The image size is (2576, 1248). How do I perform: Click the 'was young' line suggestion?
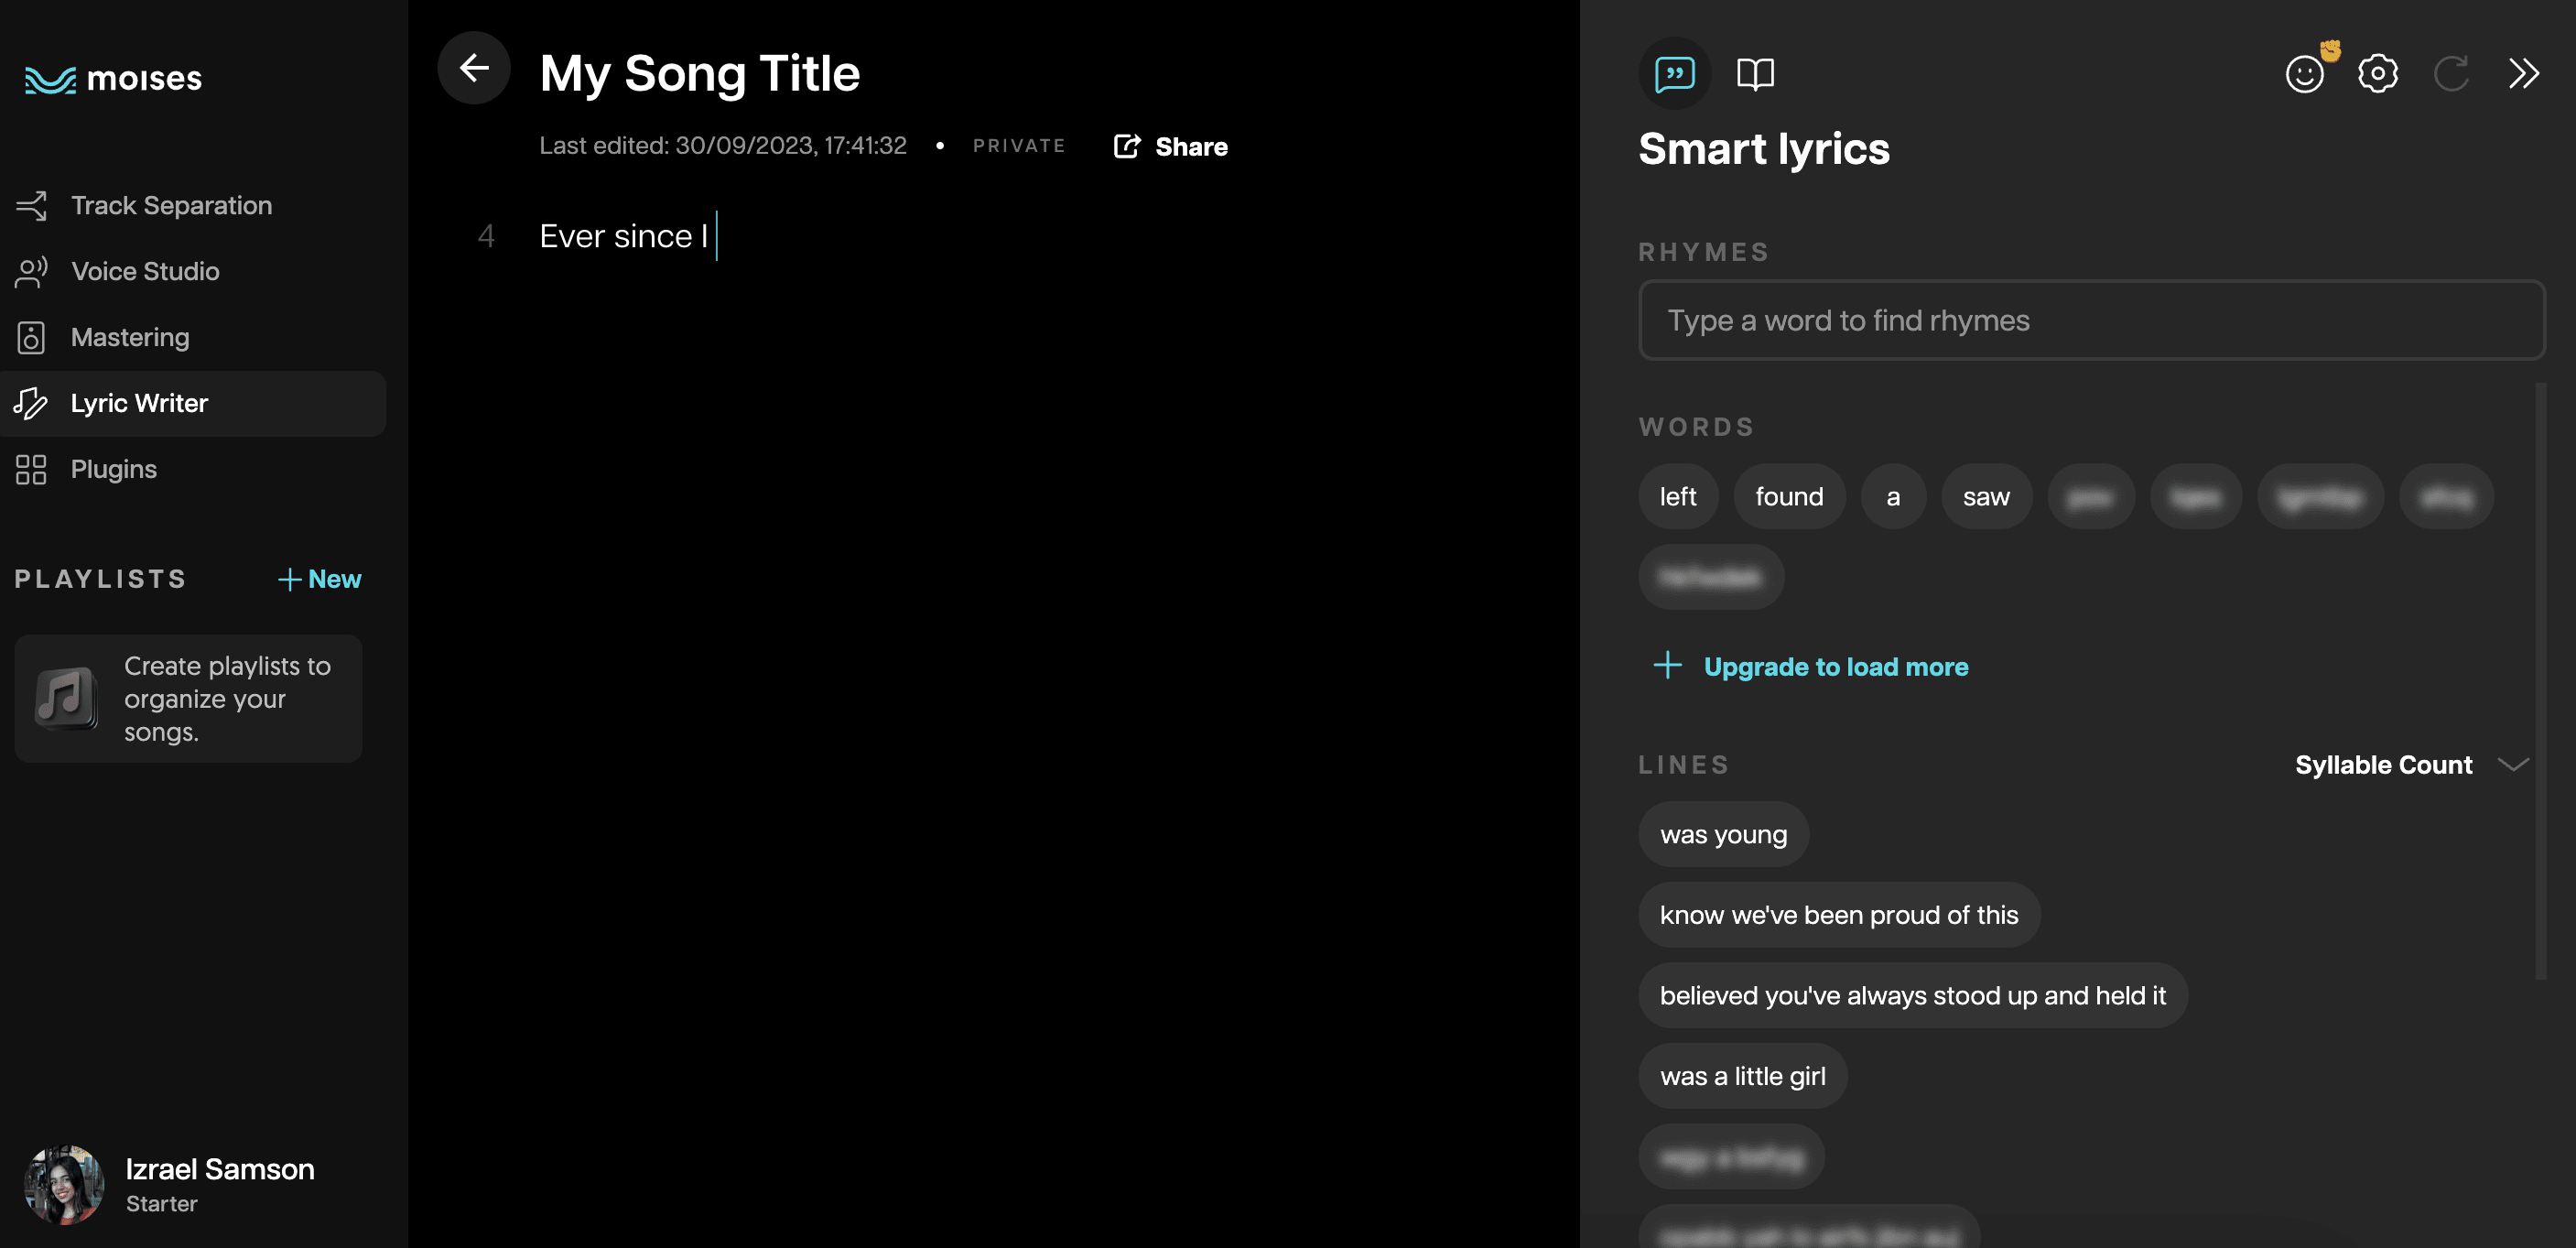pos(1724,832)
